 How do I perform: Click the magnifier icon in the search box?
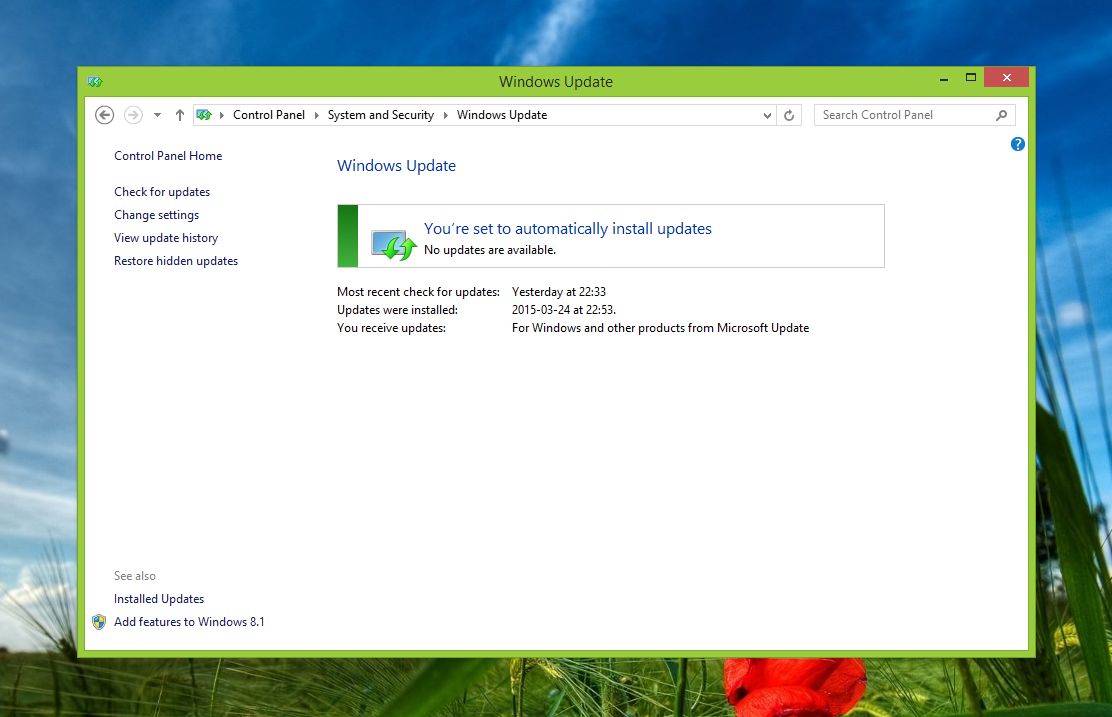pos(1001,115)
